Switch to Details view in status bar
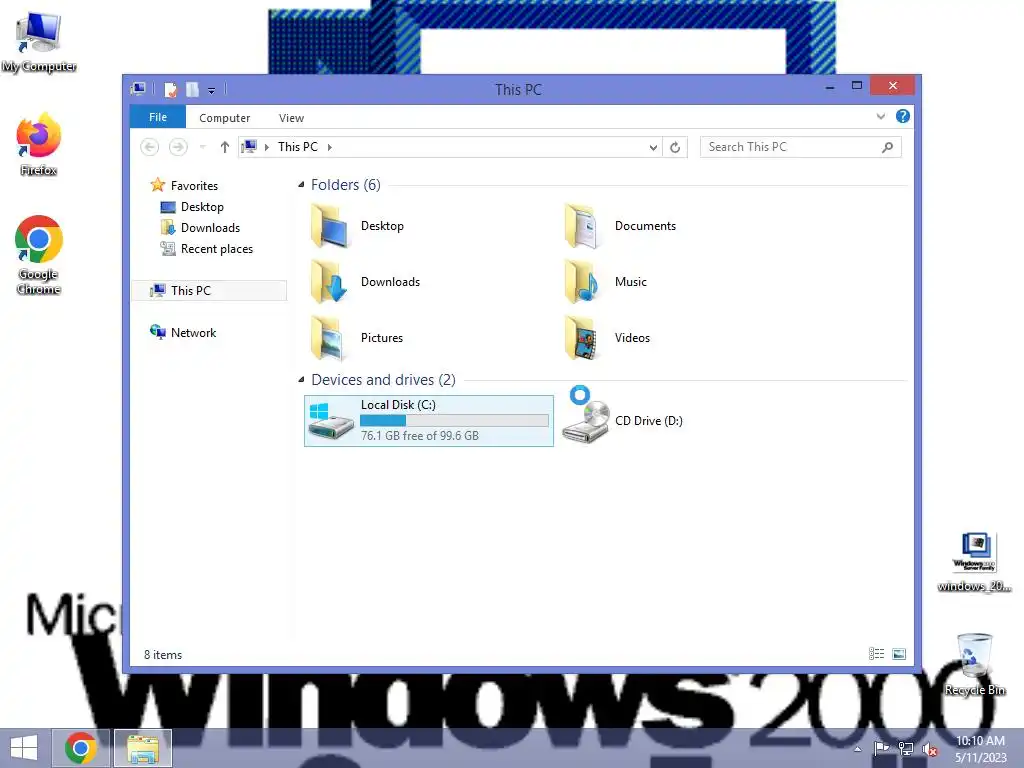Image resolution: width=1024 pixels, height=768 pixels. 876,654
